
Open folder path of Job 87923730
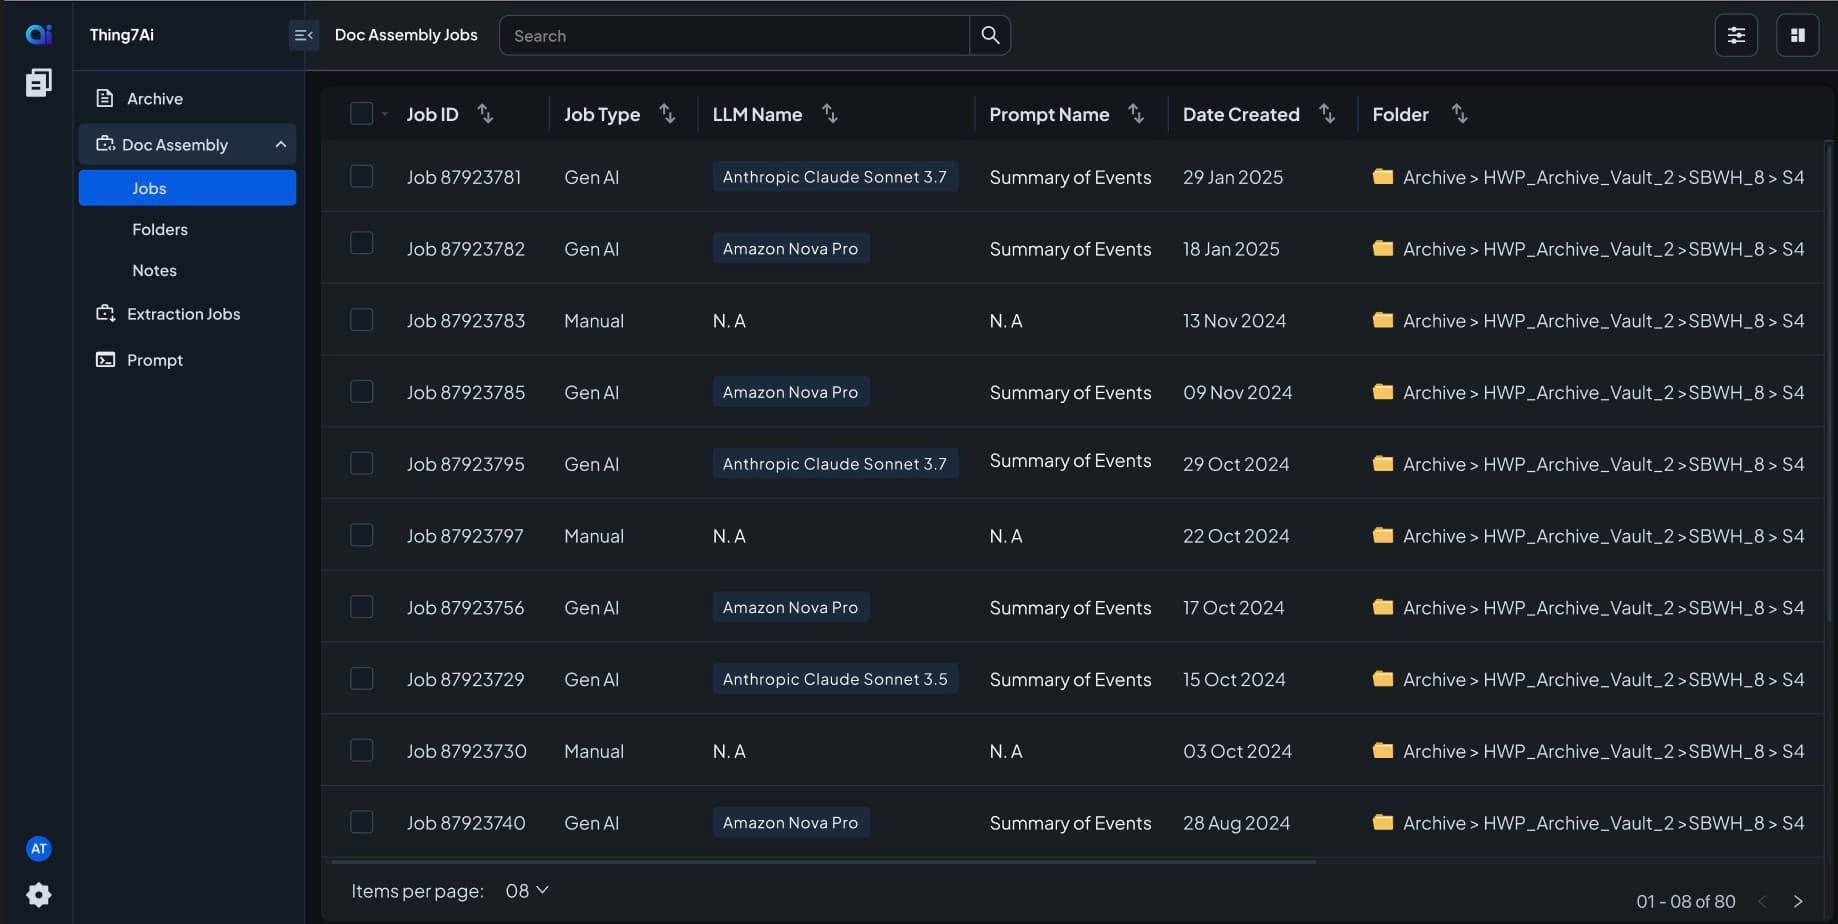coord(1603,751)
